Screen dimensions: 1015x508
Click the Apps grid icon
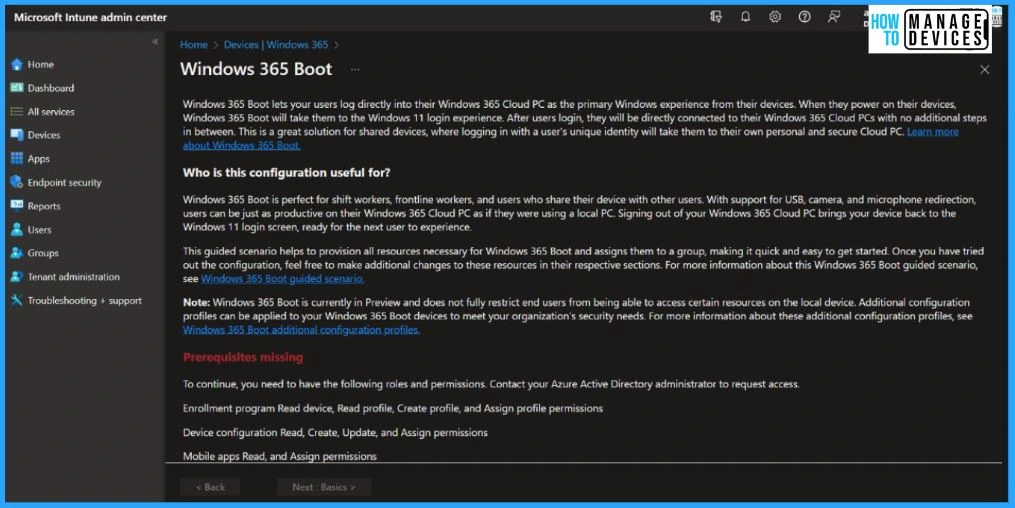pos(17,159)
